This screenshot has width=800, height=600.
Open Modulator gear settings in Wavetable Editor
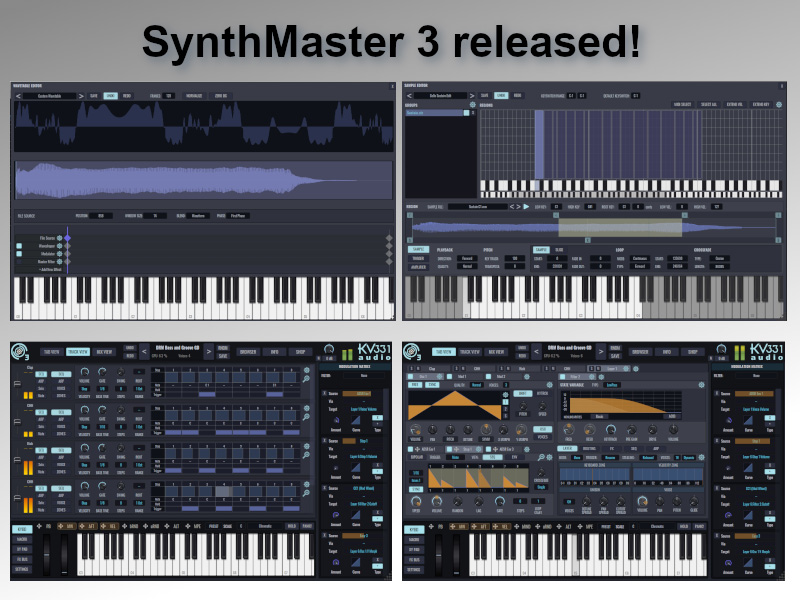60,254
